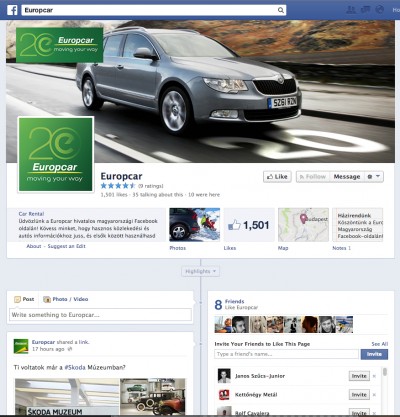Click the map pin on Budapest
Viewport: 400px width, 417px height.
[x=303, y=219]
